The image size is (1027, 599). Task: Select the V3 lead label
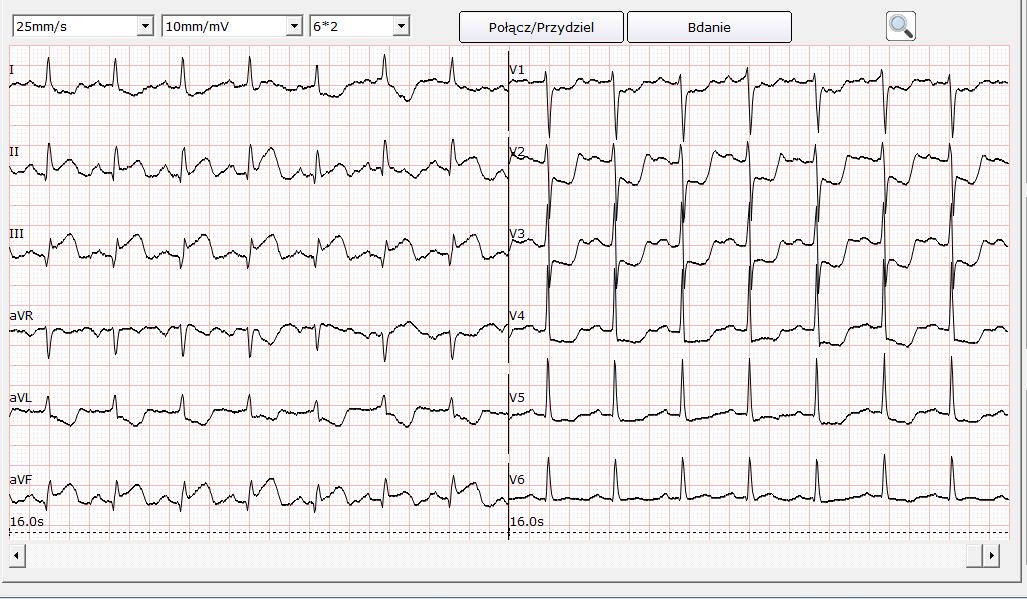(517, 233)
